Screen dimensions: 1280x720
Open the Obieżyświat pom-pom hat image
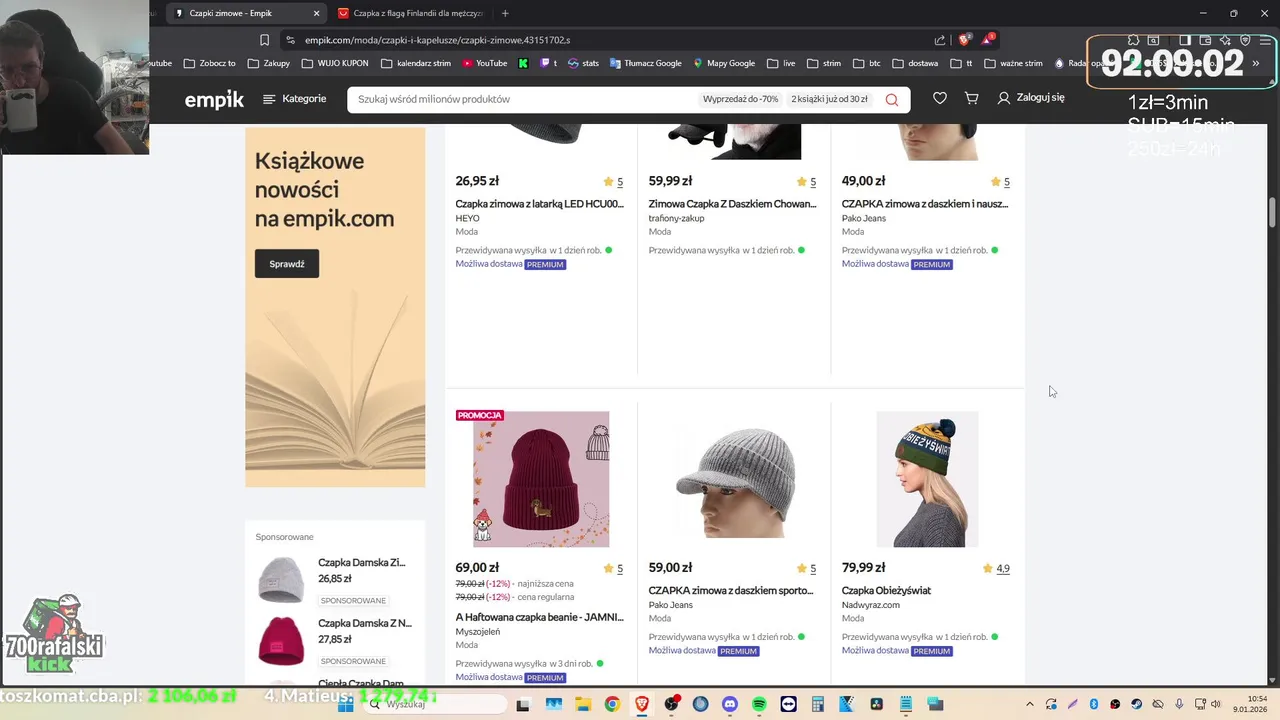tap(927, 479)
